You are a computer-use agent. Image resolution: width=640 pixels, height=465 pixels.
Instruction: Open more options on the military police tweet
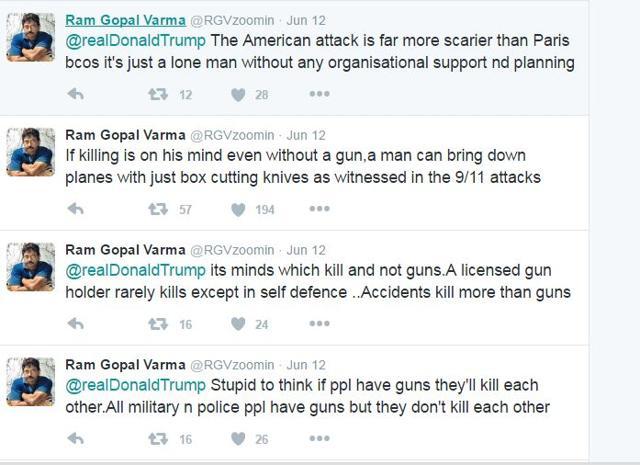click(x=319, y=439)
